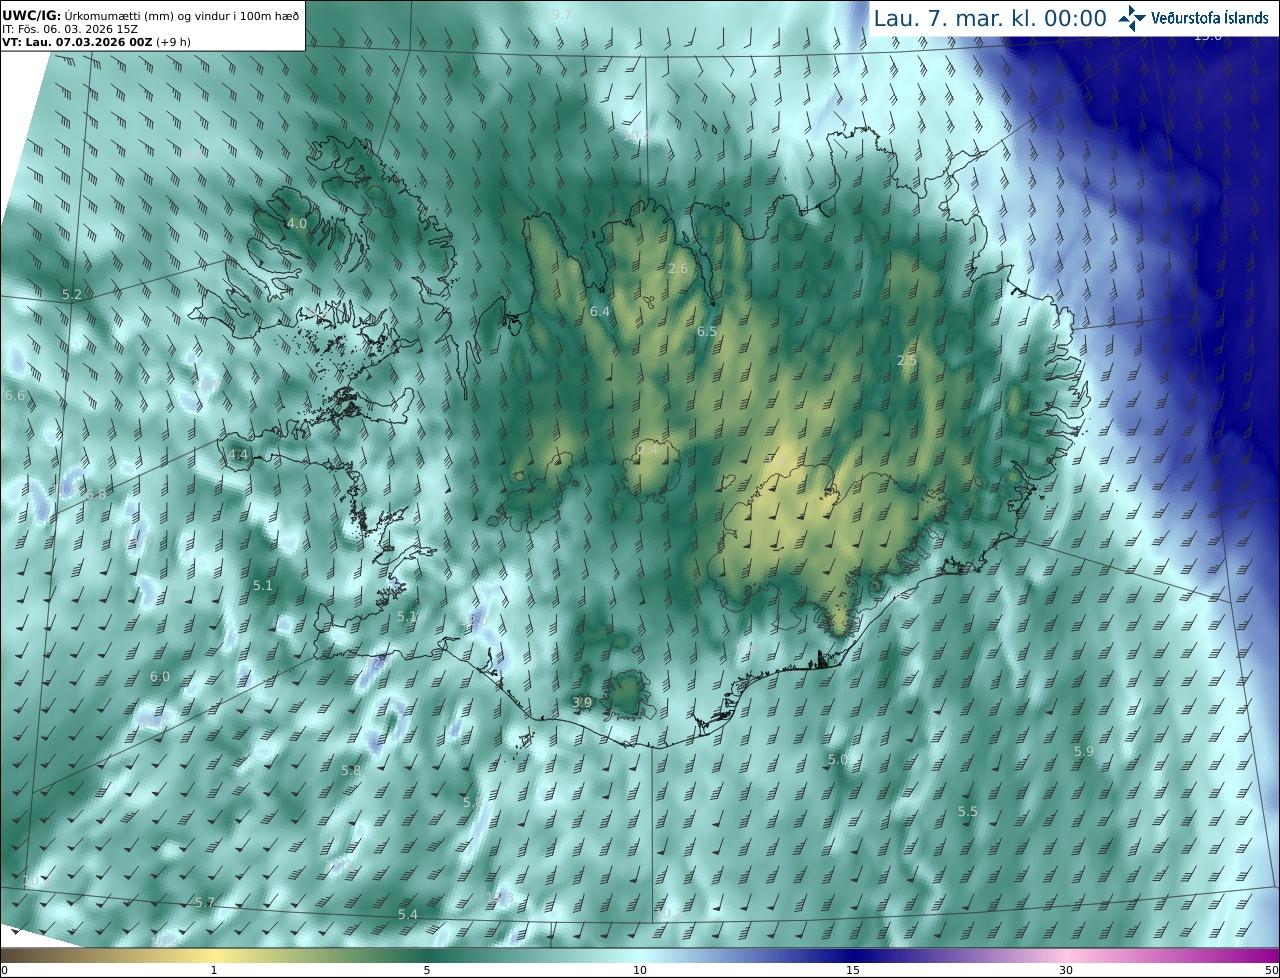Click the 9.7 value label
Viewport: 1280px width, 978px height.
561,14
